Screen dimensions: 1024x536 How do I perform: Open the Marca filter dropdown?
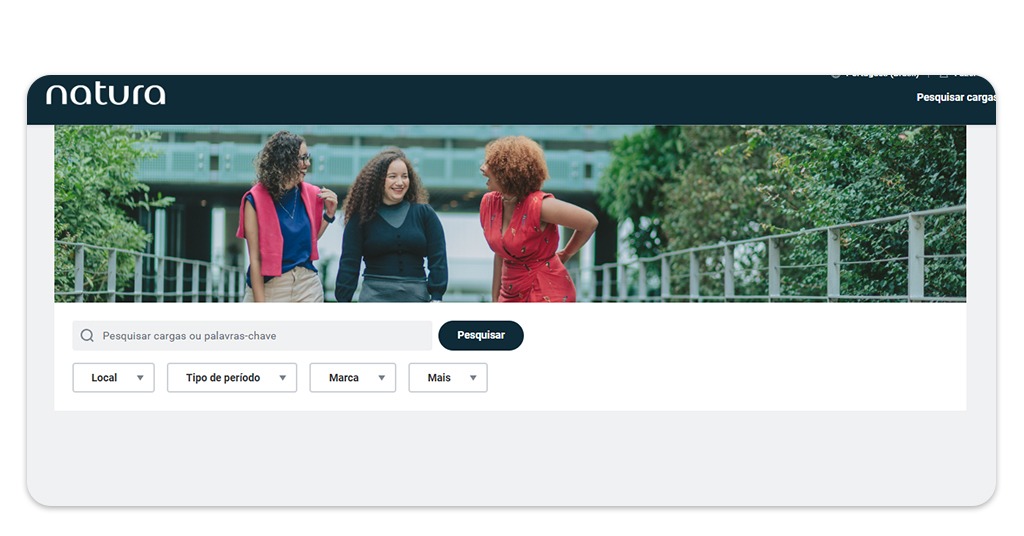click(x=352, y=378)
